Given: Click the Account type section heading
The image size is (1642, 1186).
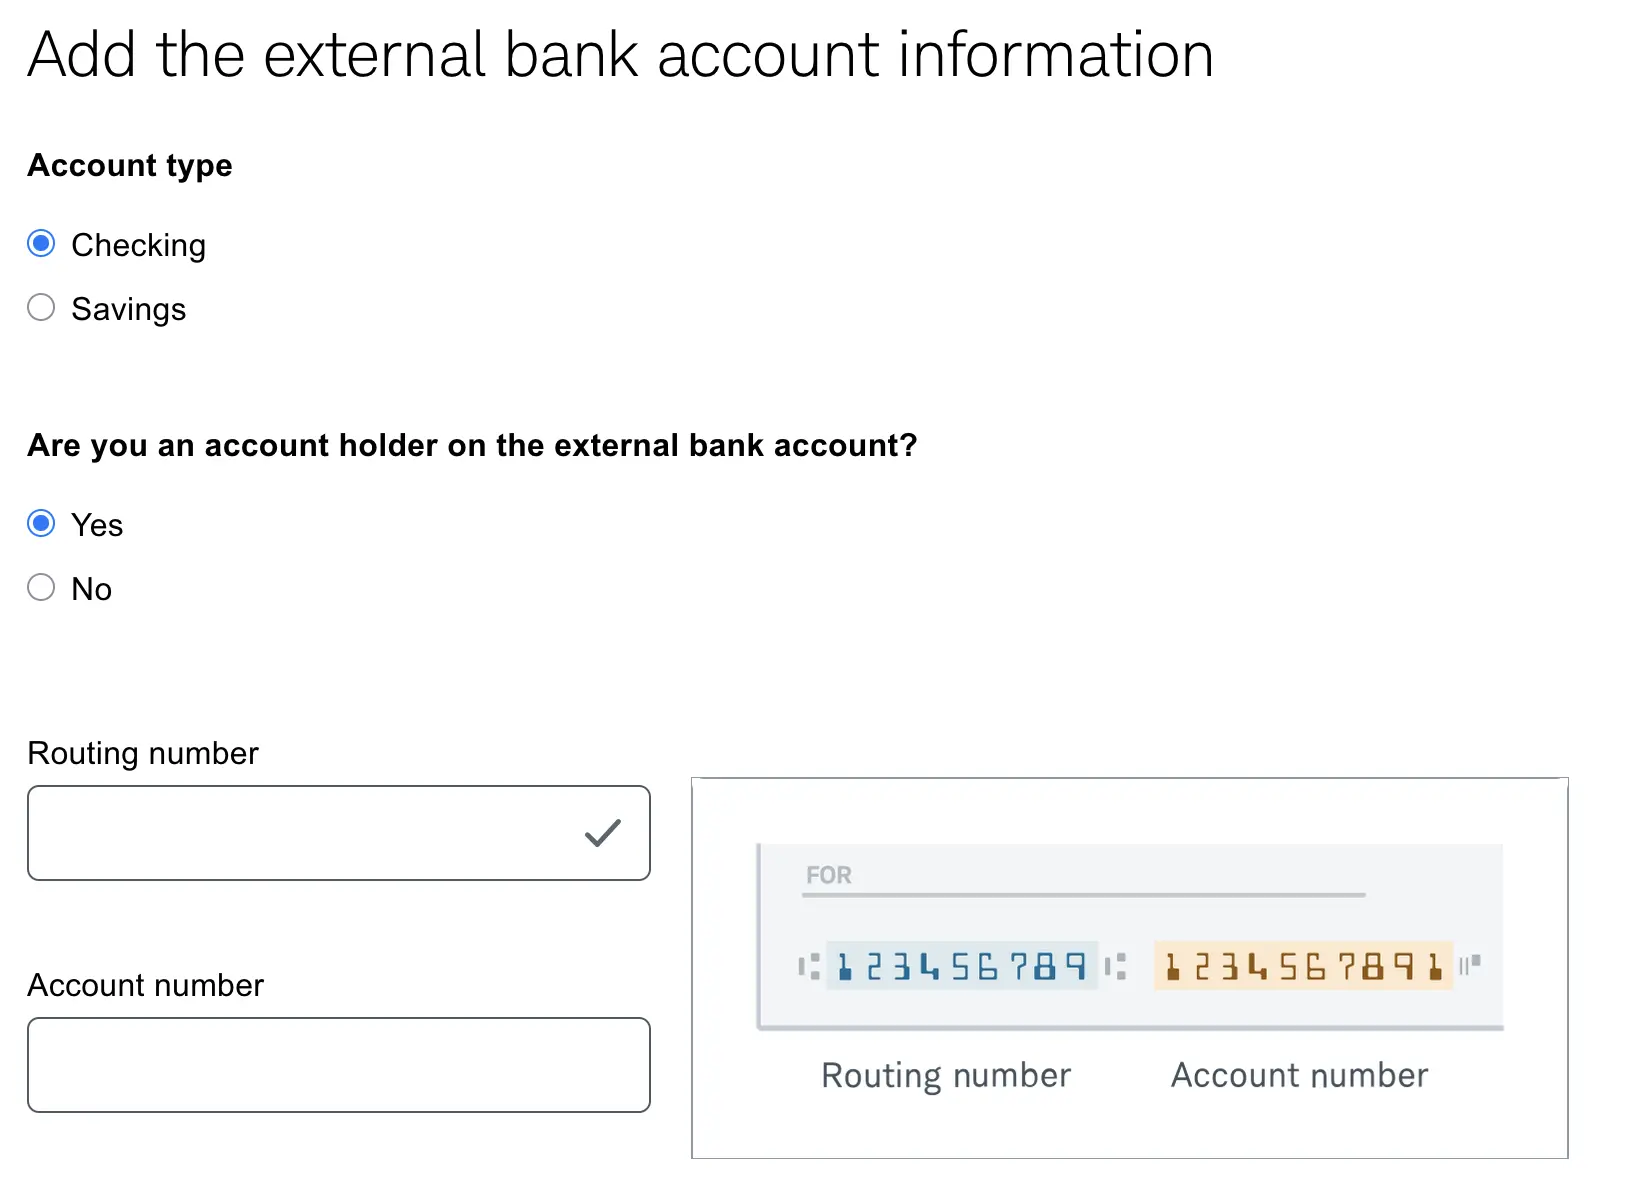Looking at the screenshot, I should [130, 165].
